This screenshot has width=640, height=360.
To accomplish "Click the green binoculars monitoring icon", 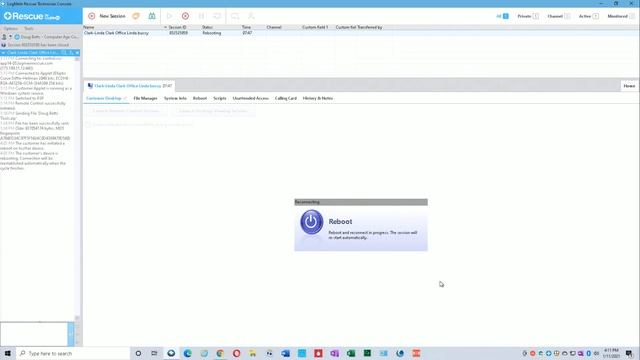I will [152, 16].
